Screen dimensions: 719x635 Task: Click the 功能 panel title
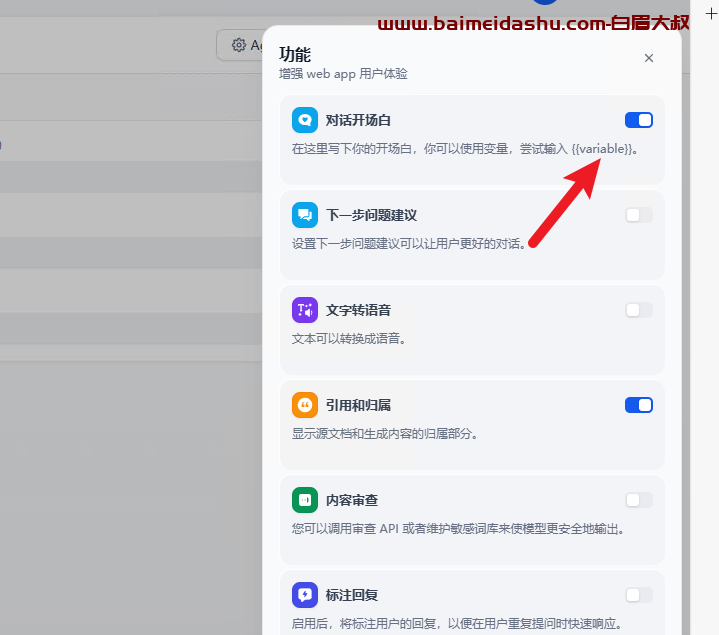[295, 55]
